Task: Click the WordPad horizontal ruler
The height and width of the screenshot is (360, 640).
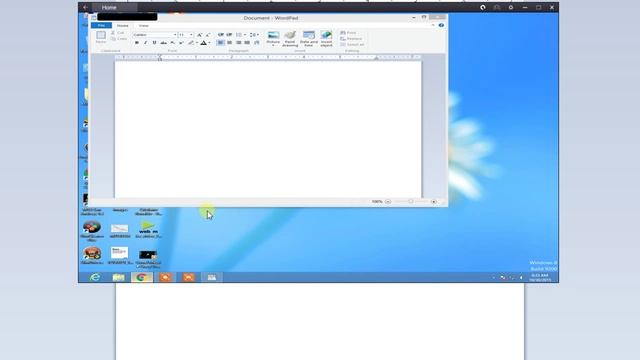Action: (x=268, y=58)
